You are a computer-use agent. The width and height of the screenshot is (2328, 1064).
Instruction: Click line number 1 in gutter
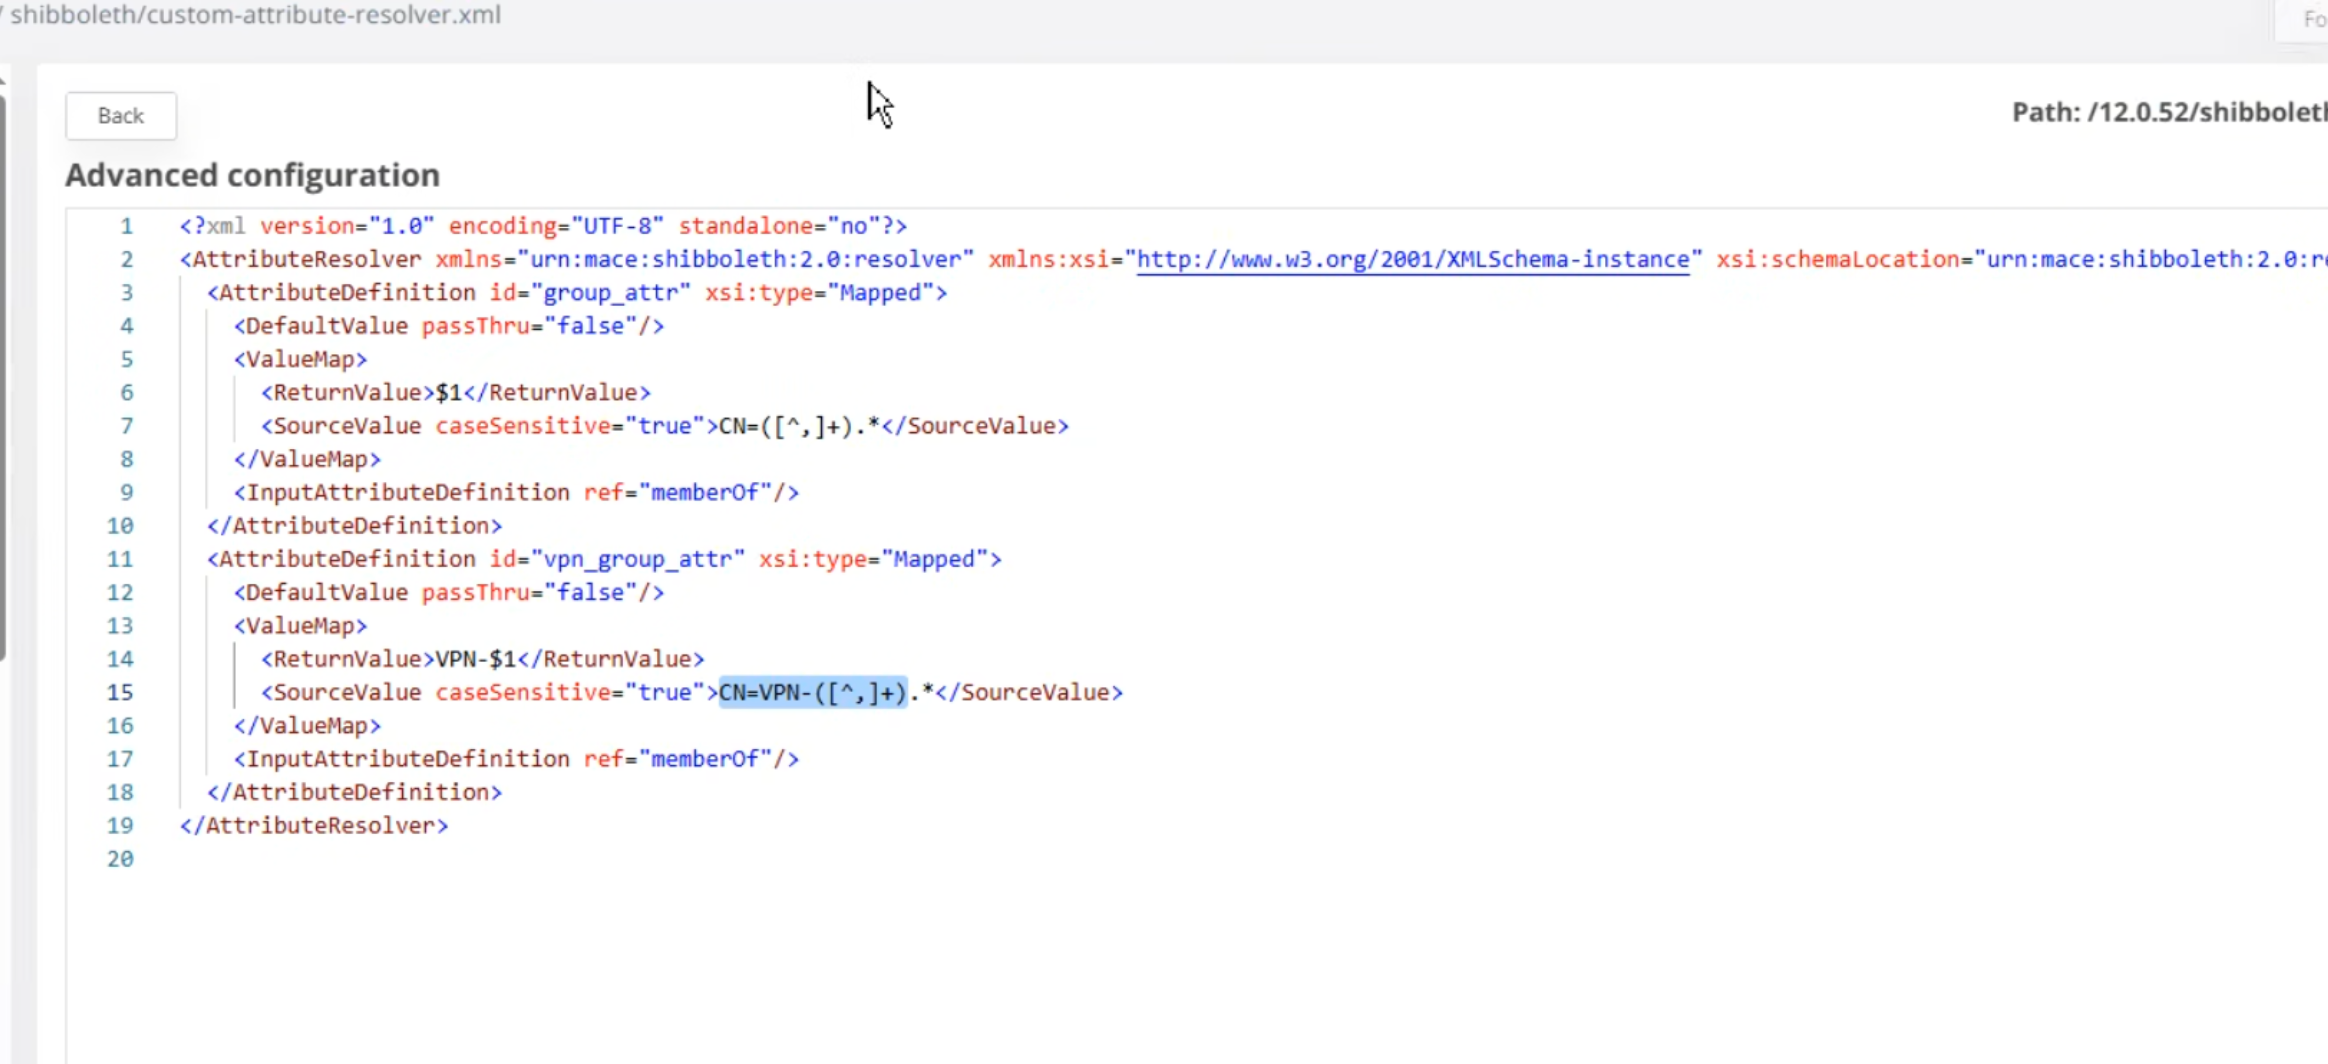click(126, 226)
